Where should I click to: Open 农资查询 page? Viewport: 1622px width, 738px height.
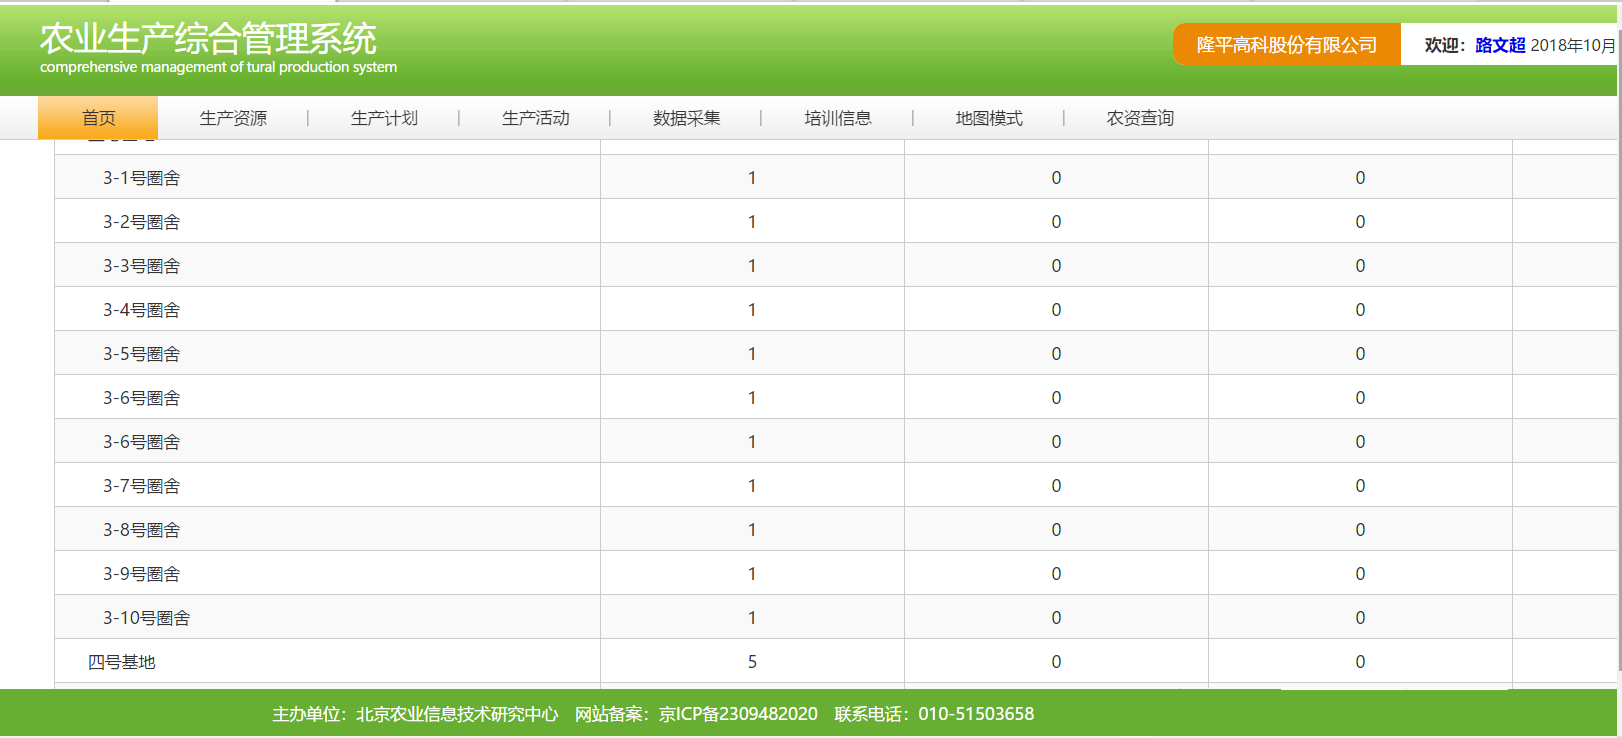coord(1139,118)
